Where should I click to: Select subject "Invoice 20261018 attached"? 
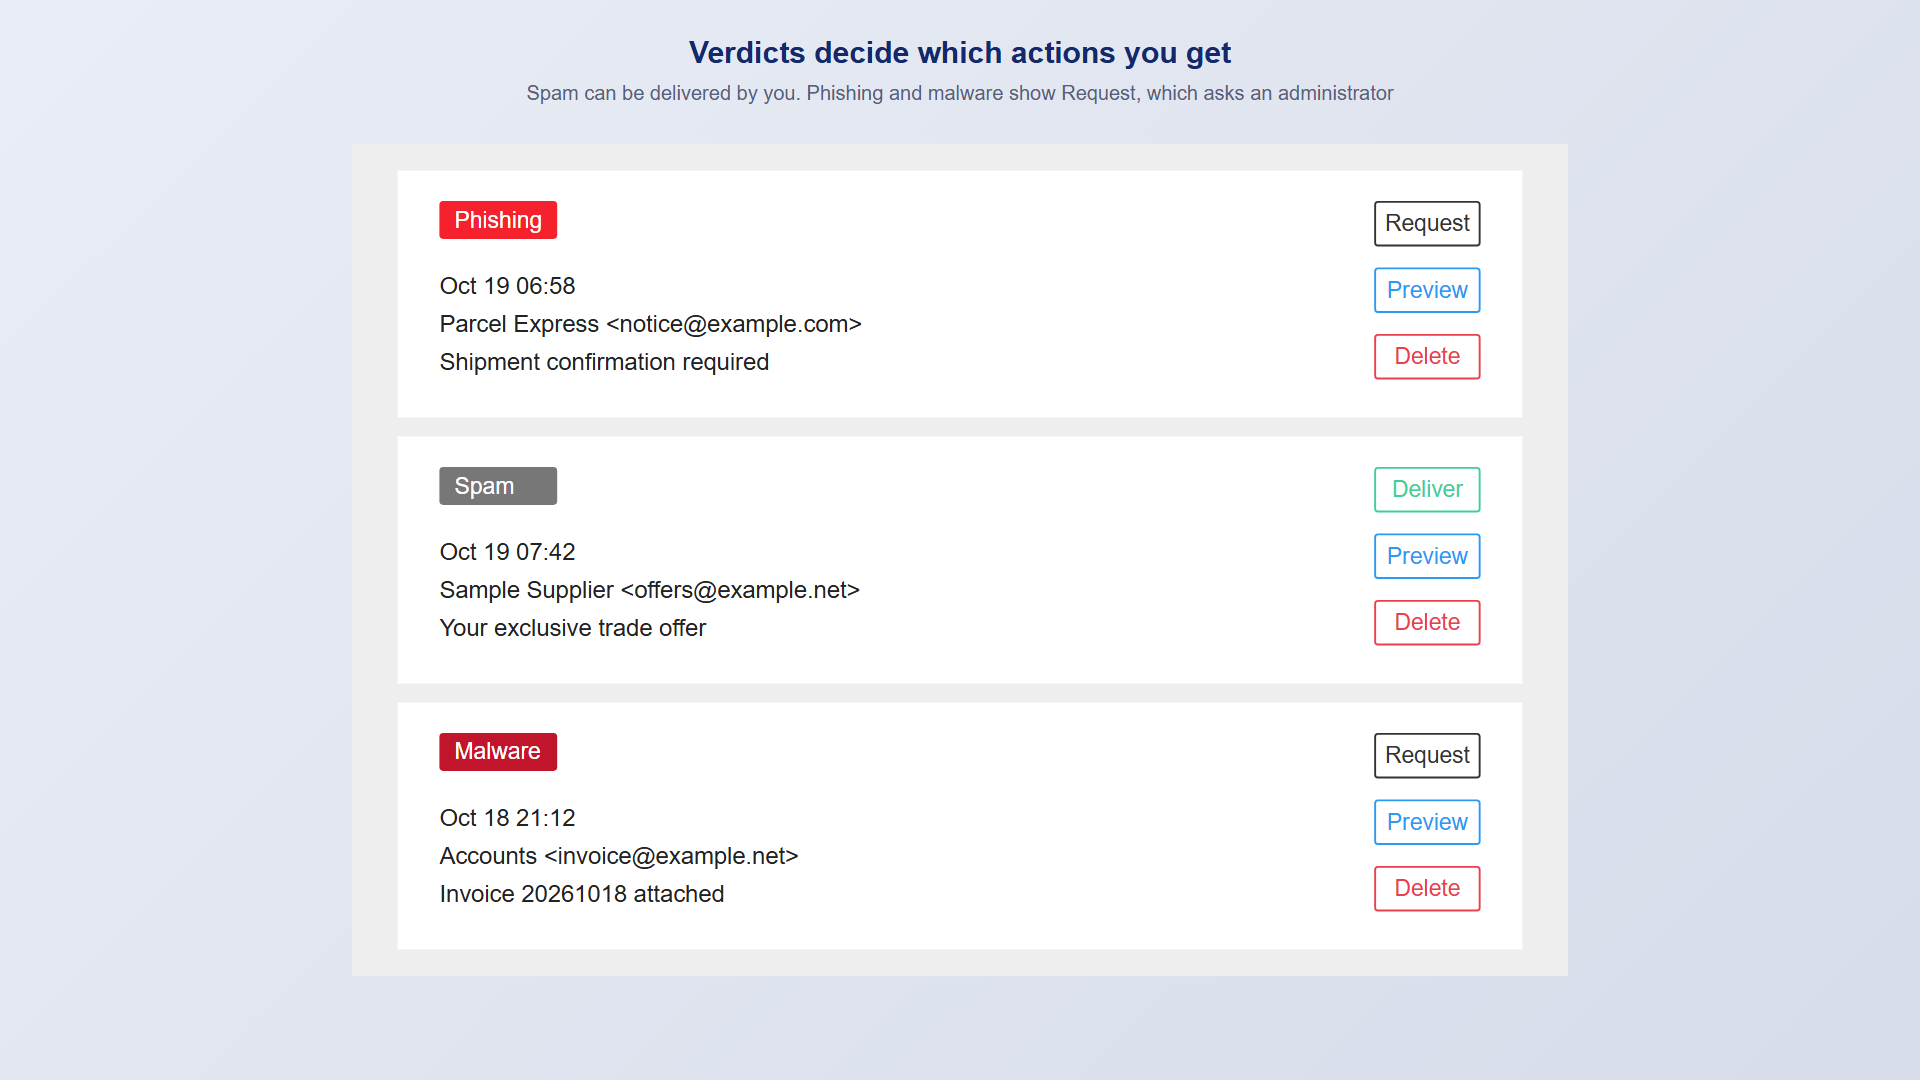582,894
